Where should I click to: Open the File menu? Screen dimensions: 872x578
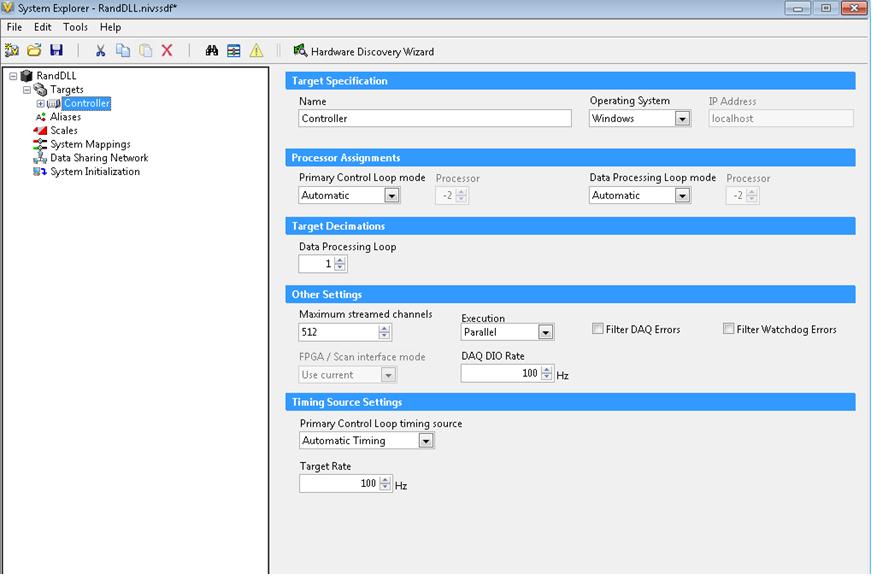[x=14, y=27]
